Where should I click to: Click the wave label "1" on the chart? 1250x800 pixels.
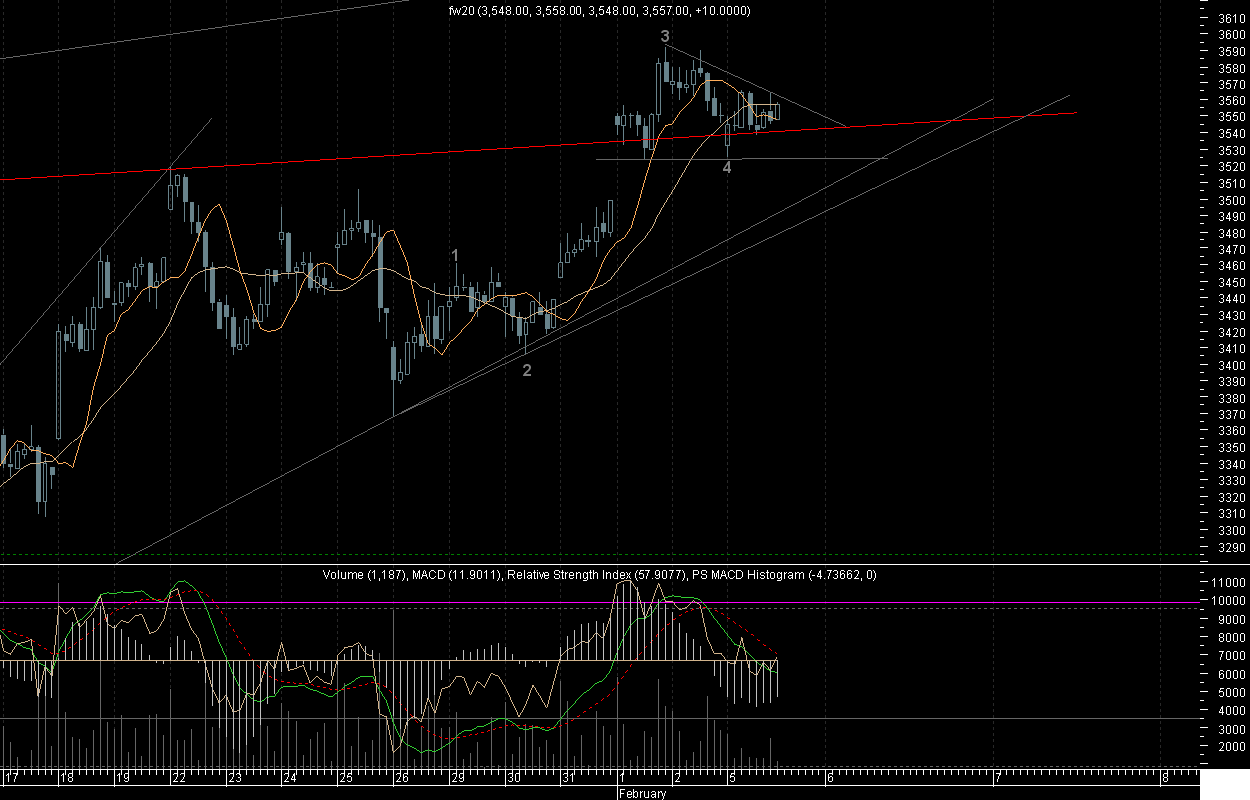coord(455,256)
